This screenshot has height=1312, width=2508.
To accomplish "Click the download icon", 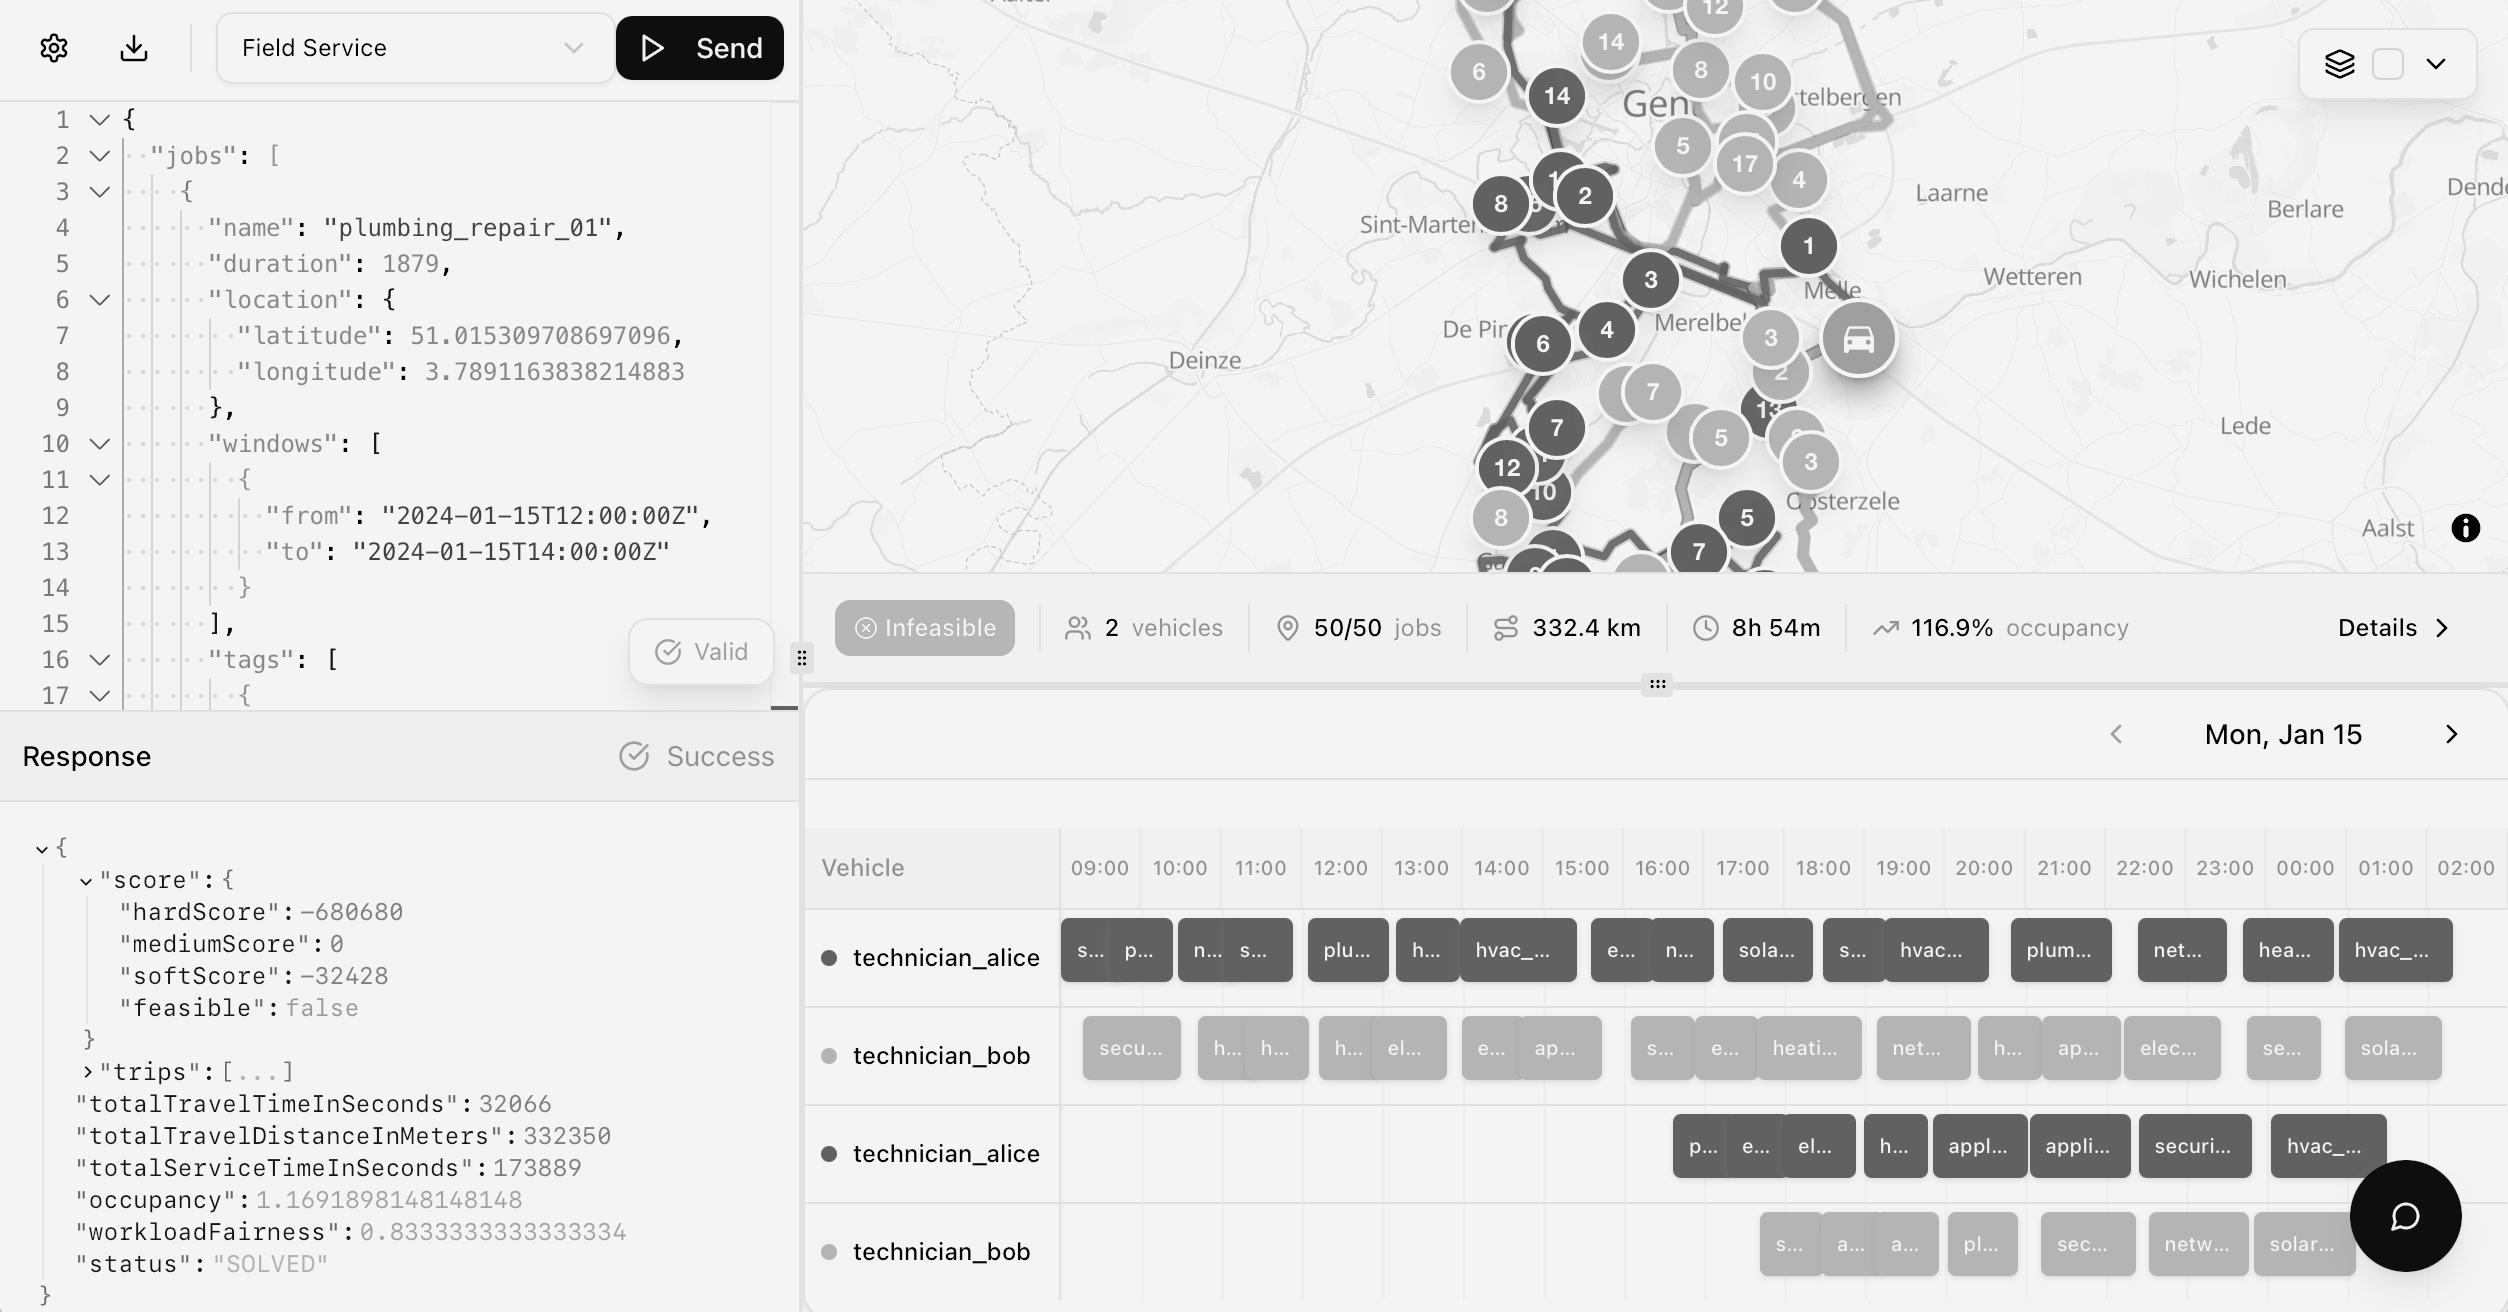I will [134, 48].
